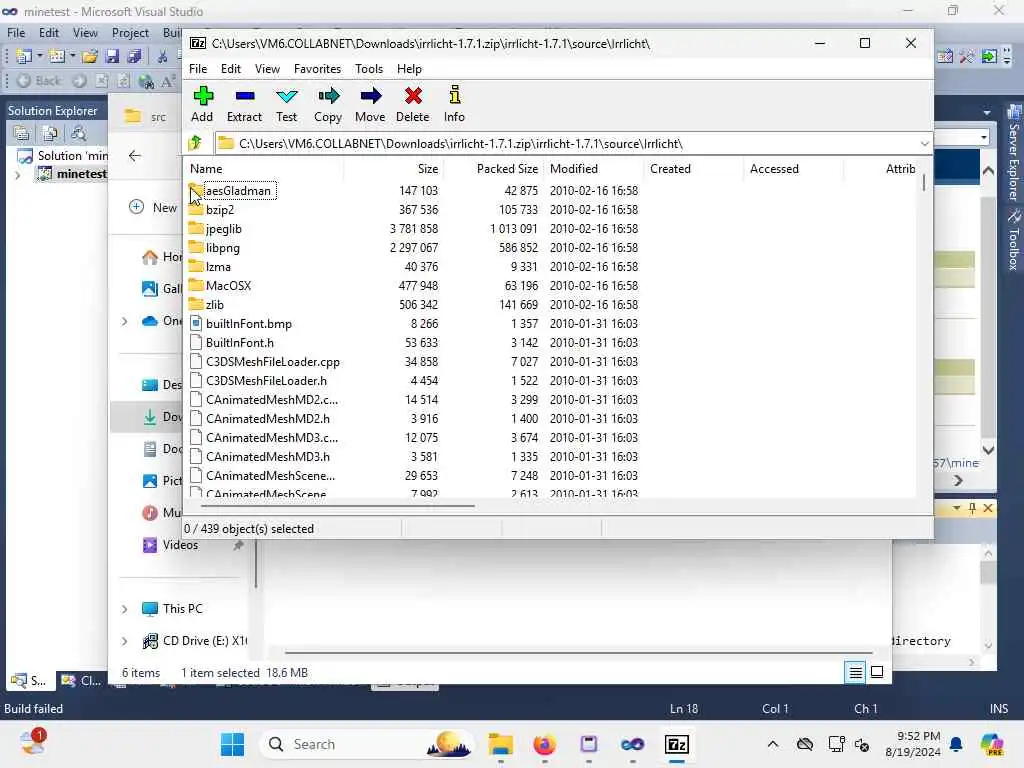Expand the OneDrive navigation node
Screen dimensions: 1024x768
click(x=124, y=321)
